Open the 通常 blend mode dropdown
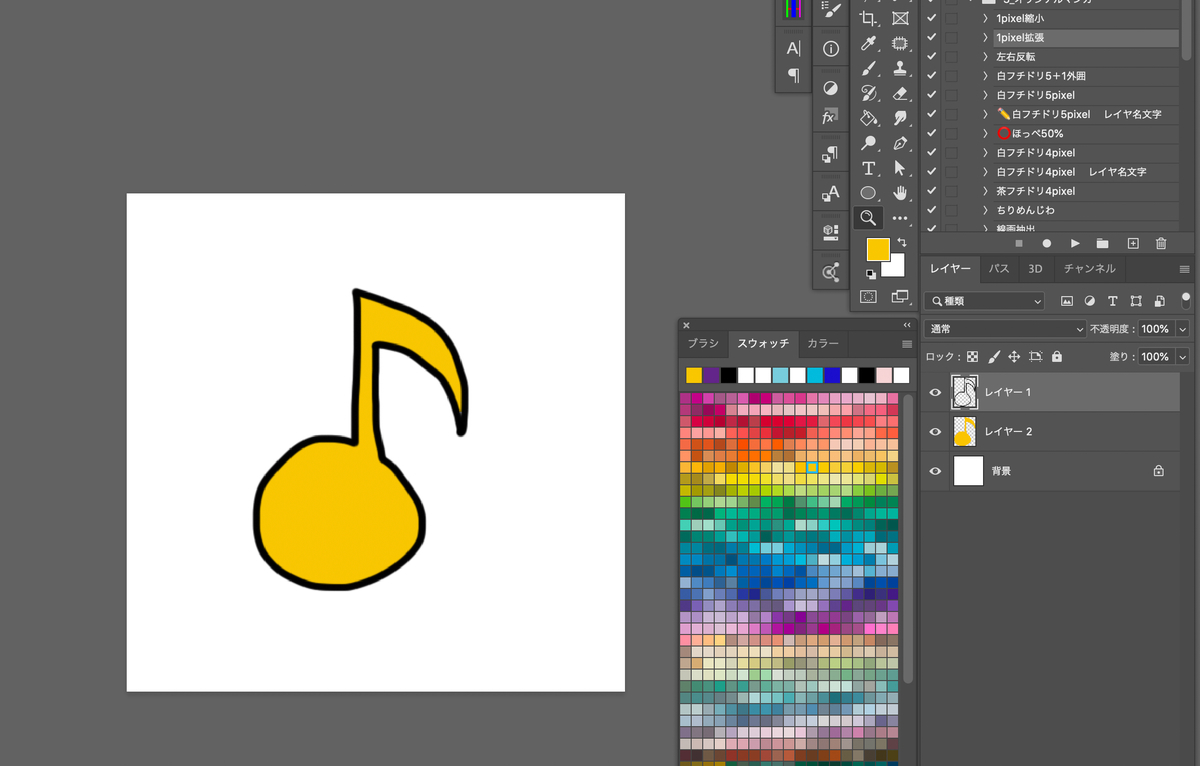 (1005, 328)
